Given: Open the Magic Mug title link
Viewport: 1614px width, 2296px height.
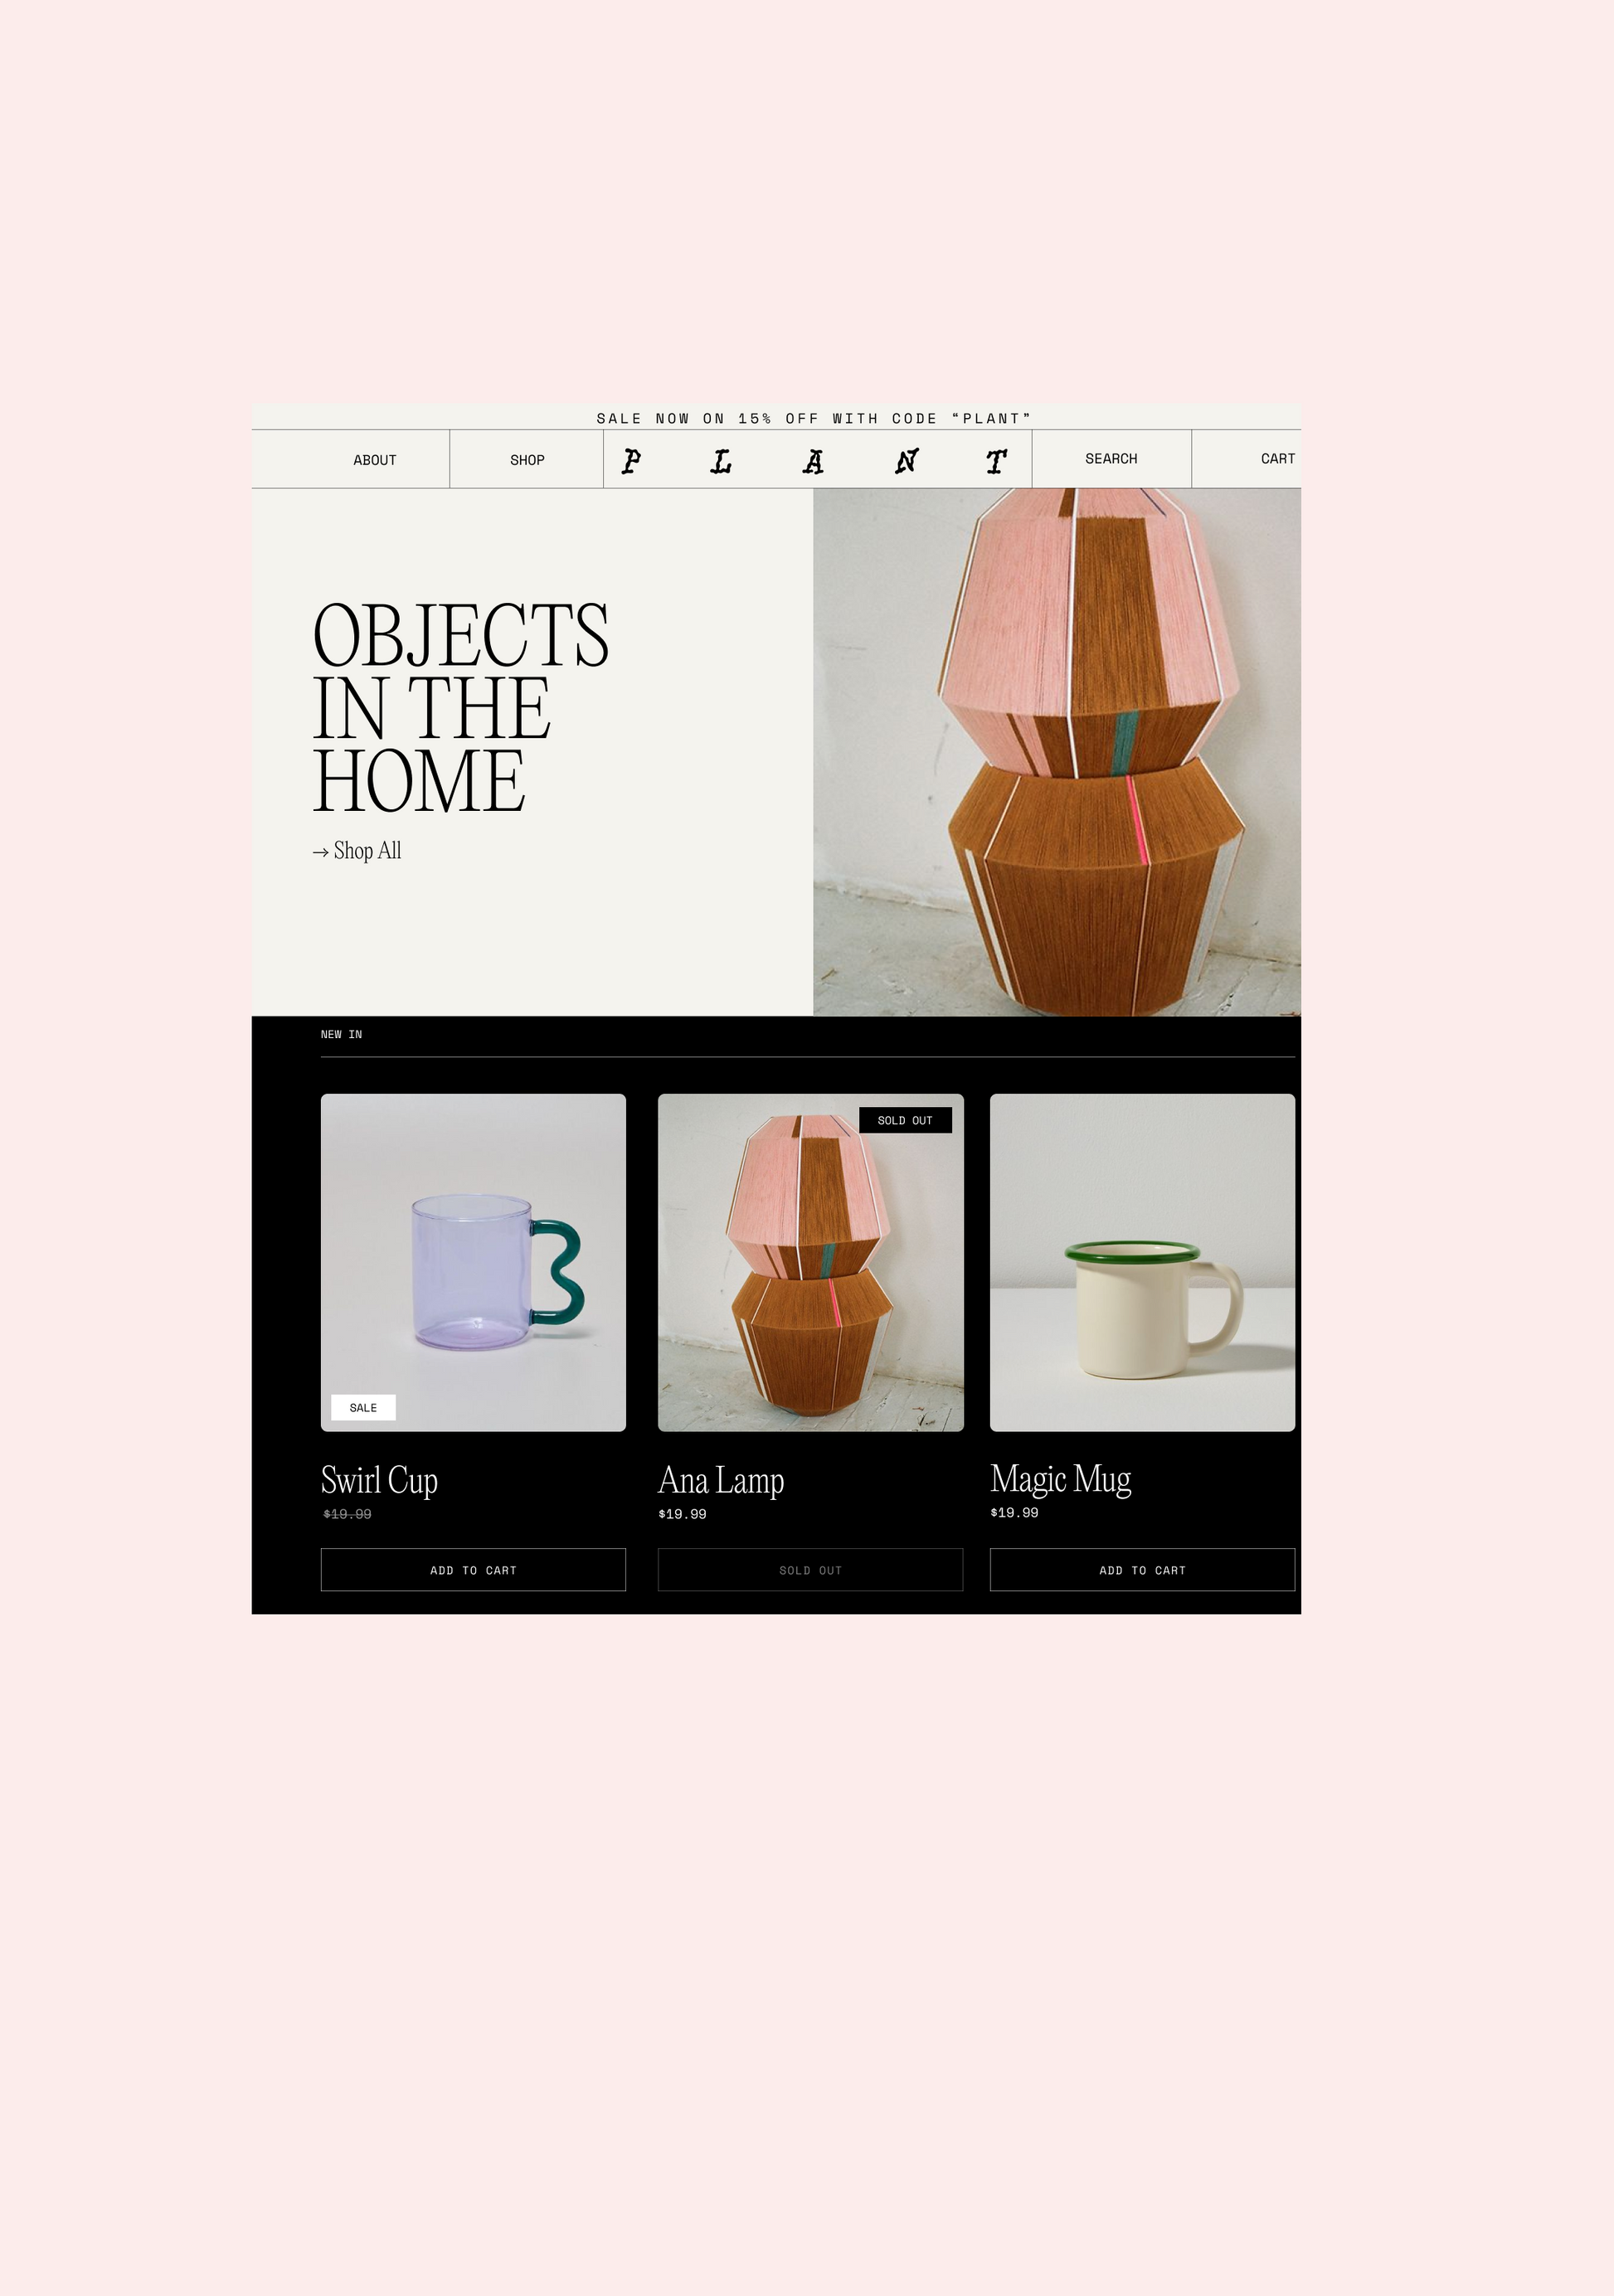Looking at the screenshot, I should pos(1060,1478).
